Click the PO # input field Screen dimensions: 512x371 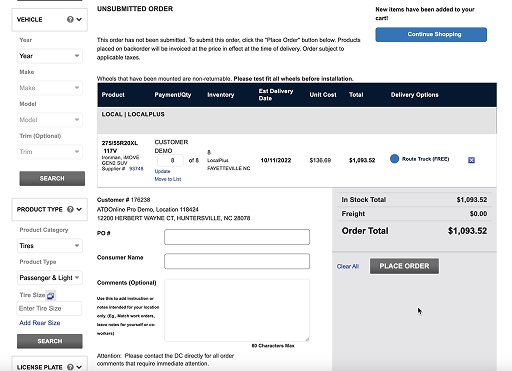point(237,237)
